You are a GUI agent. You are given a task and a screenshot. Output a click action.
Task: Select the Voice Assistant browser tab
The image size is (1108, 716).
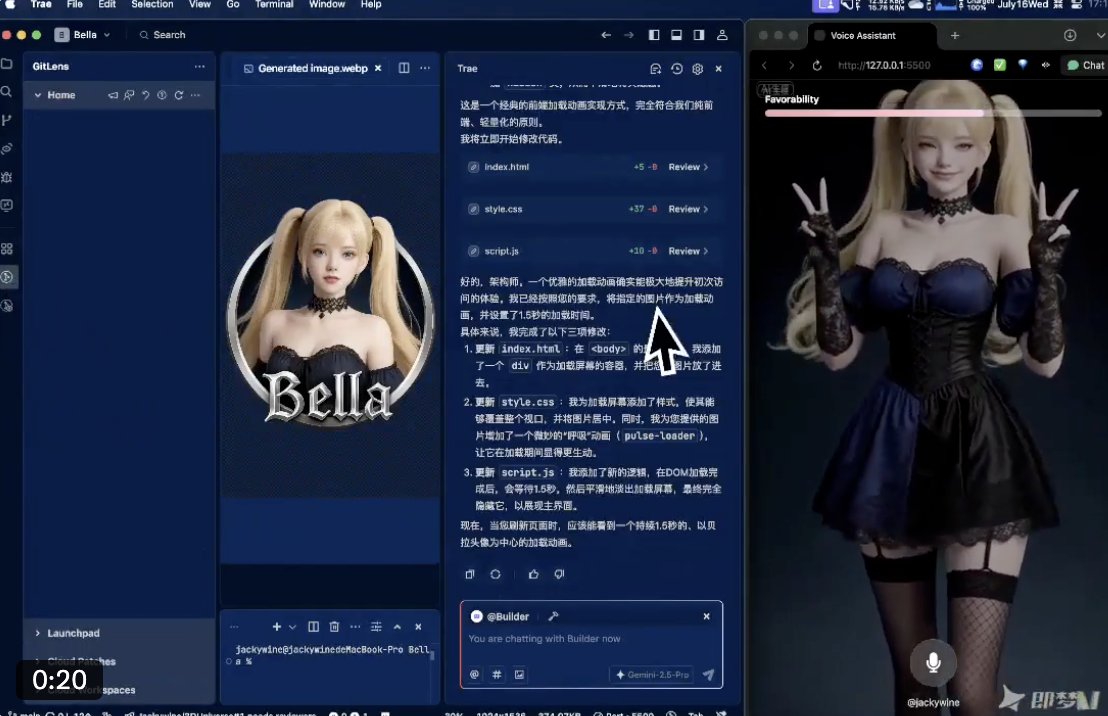click(871, 35)
